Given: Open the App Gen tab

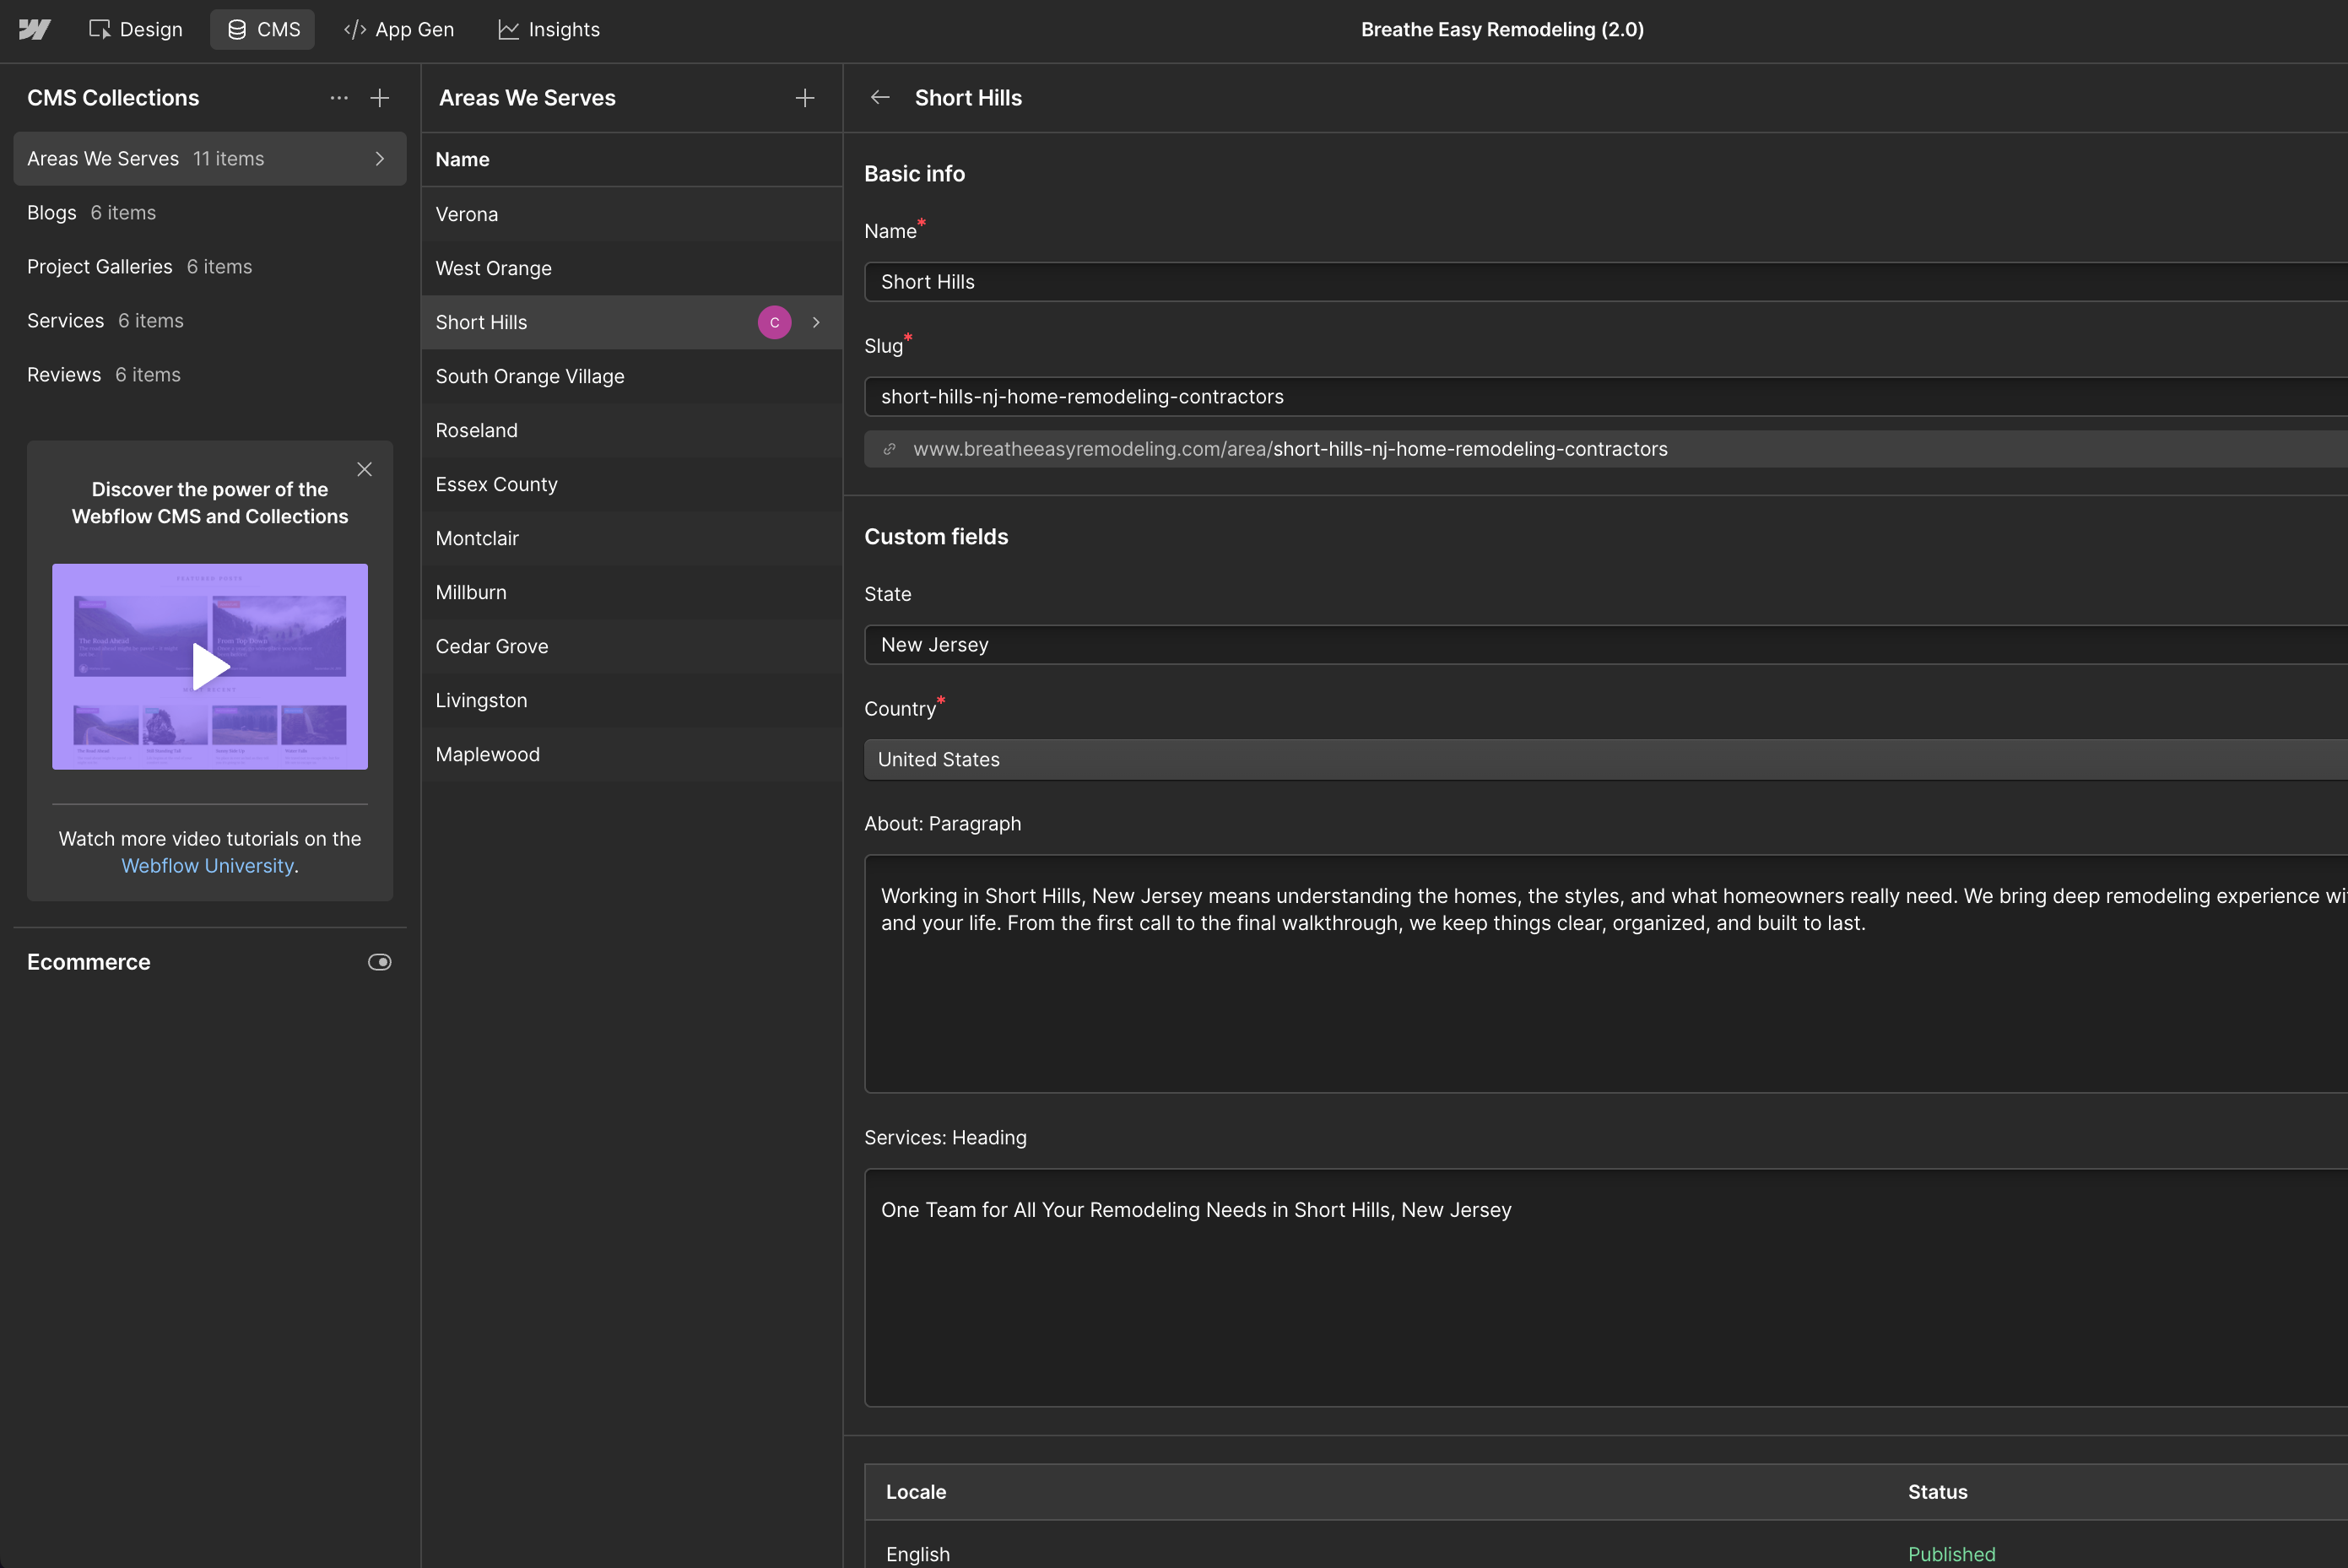Looking at the screenshot, I should tap(398, 29).
